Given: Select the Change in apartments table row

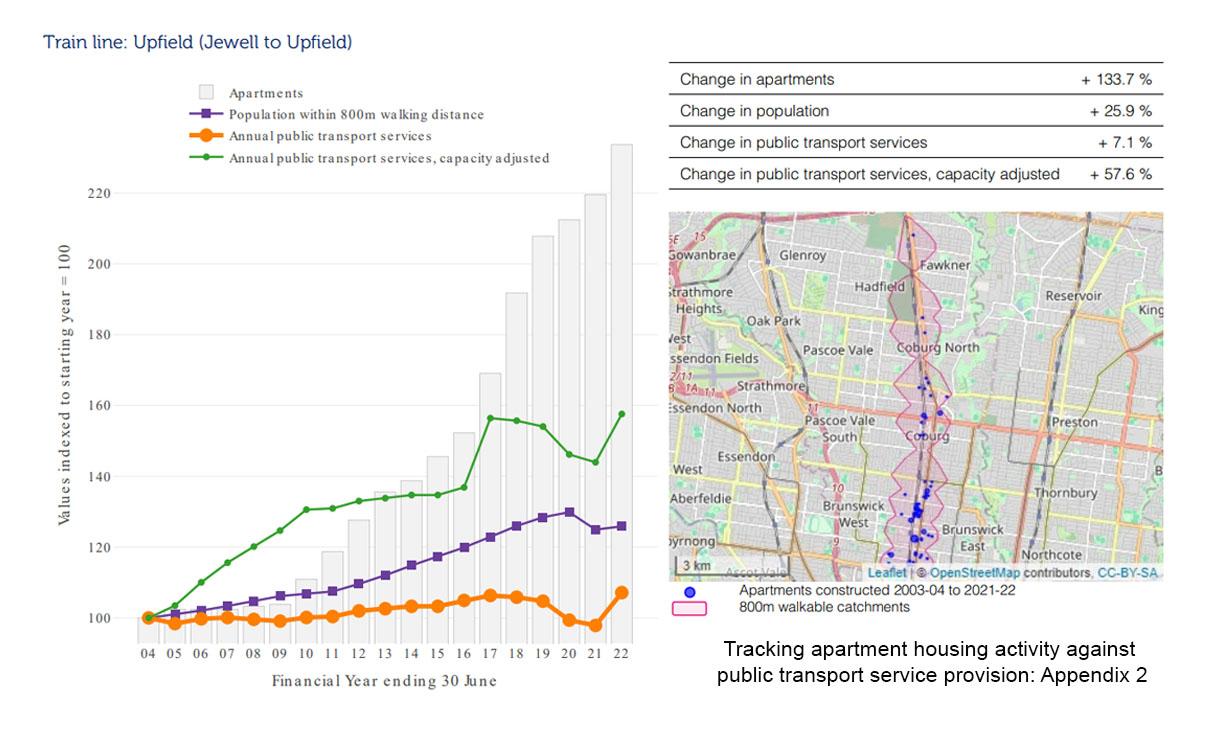Looking at the screenshot, I should (x=915, y=79).
